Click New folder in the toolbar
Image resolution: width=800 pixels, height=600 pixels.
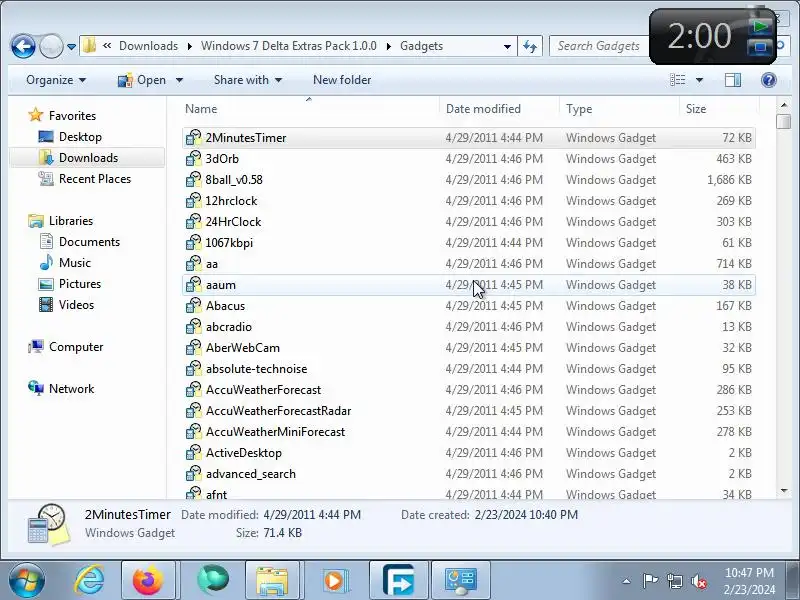click(x=342, y=80)
